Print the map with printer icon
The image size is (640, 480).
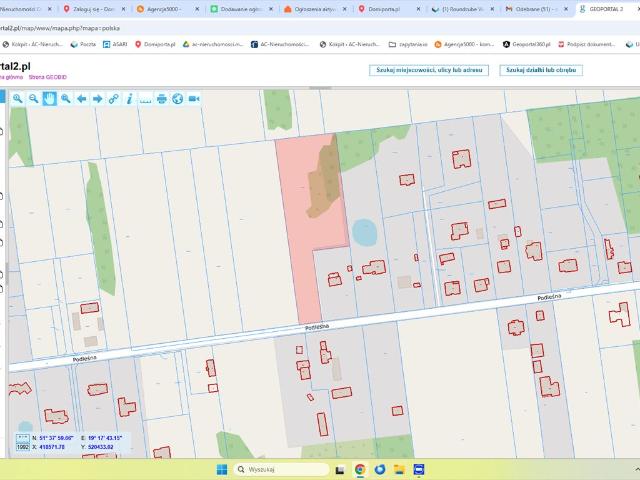click(x=161, y=98)
